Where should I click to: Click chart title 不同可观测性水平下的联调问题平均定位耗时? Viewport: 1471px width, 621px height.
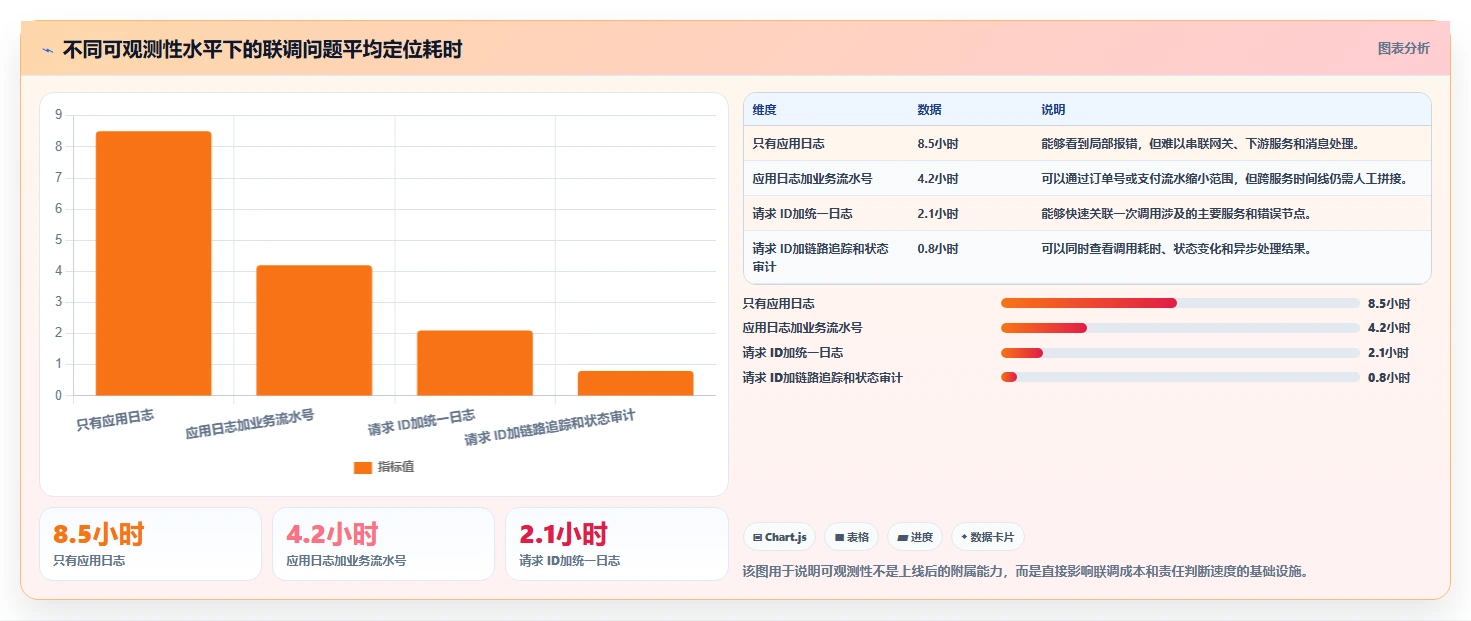point(262,50)
